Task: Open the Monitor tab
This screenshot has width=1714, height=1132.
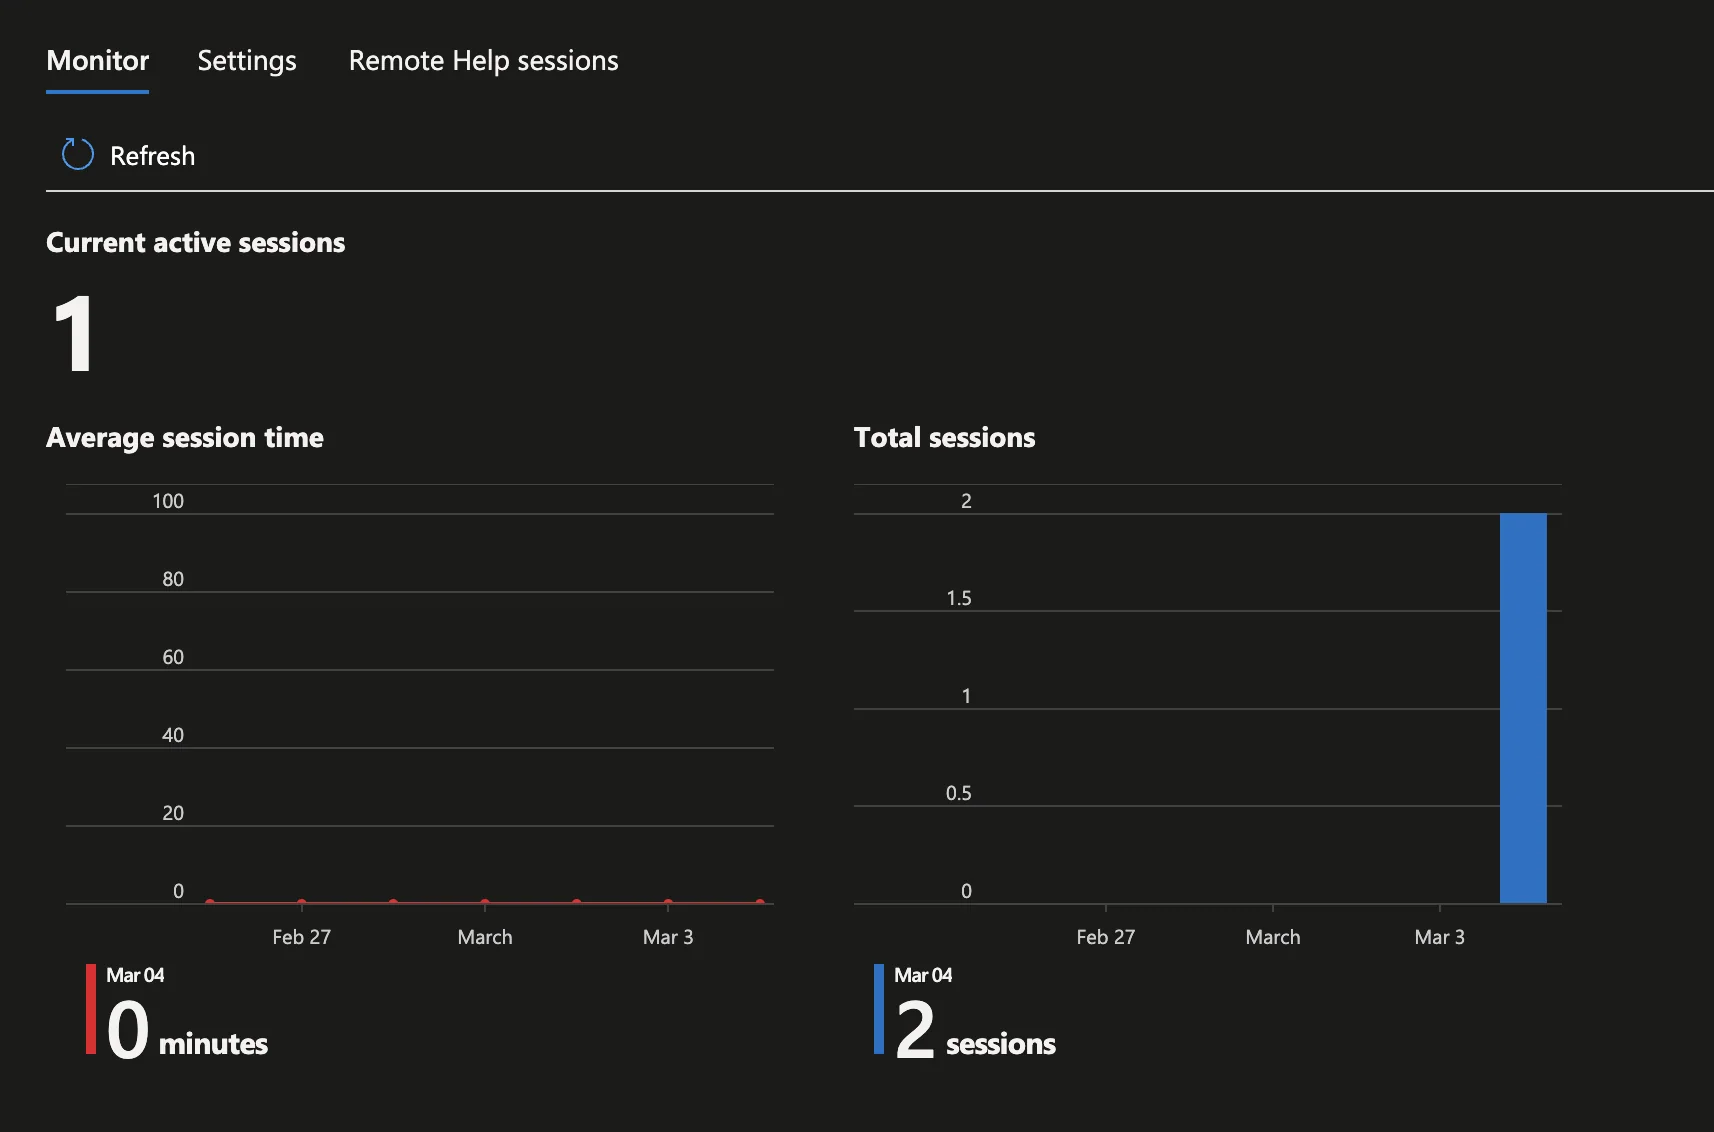Action: 98,61
